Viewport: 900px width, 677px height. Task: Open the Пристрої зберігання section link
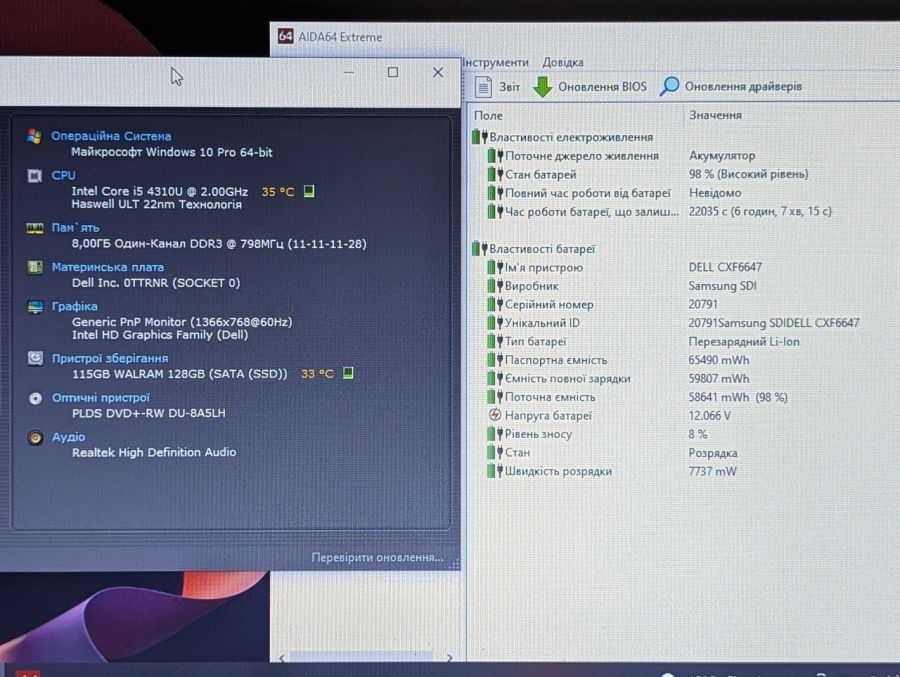pyautogui.click(x=110, y=358)
